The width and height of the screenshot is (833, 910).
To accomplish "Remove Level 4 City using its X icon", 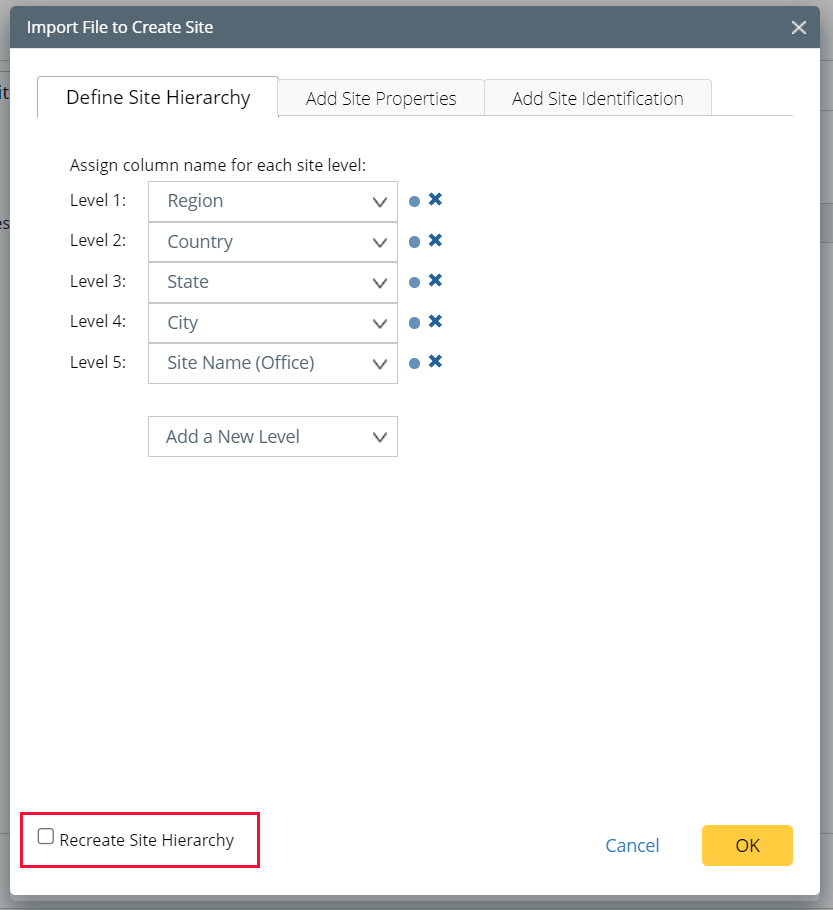I will coord(435,322).
